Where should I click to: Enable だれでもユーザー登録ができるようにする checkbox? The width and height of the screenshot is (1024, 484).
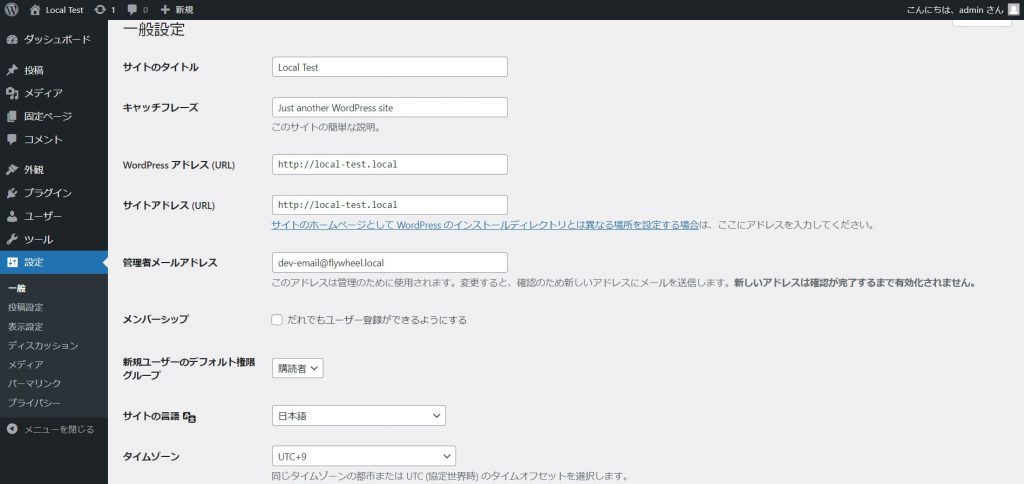point(277,320)
